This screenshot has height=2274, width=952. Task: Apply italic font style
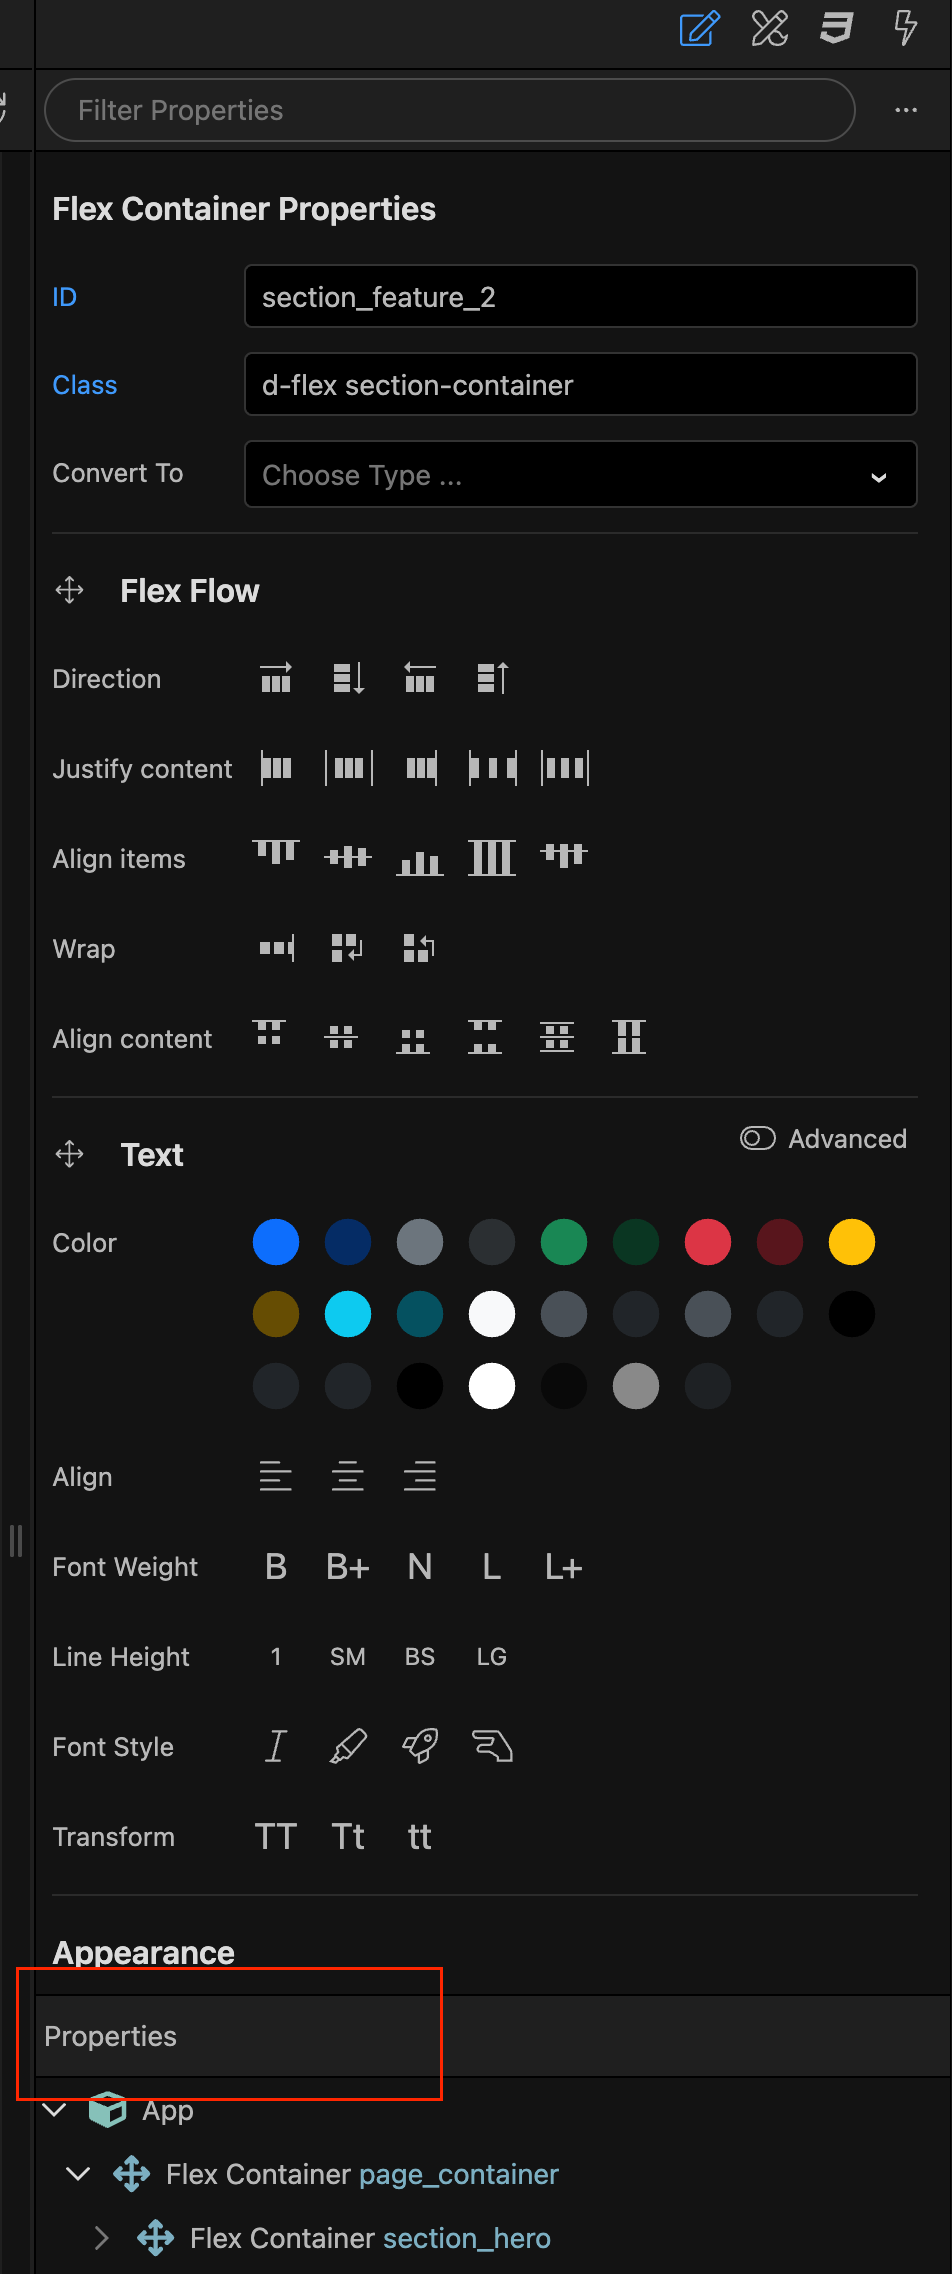tap(276, 1746)
